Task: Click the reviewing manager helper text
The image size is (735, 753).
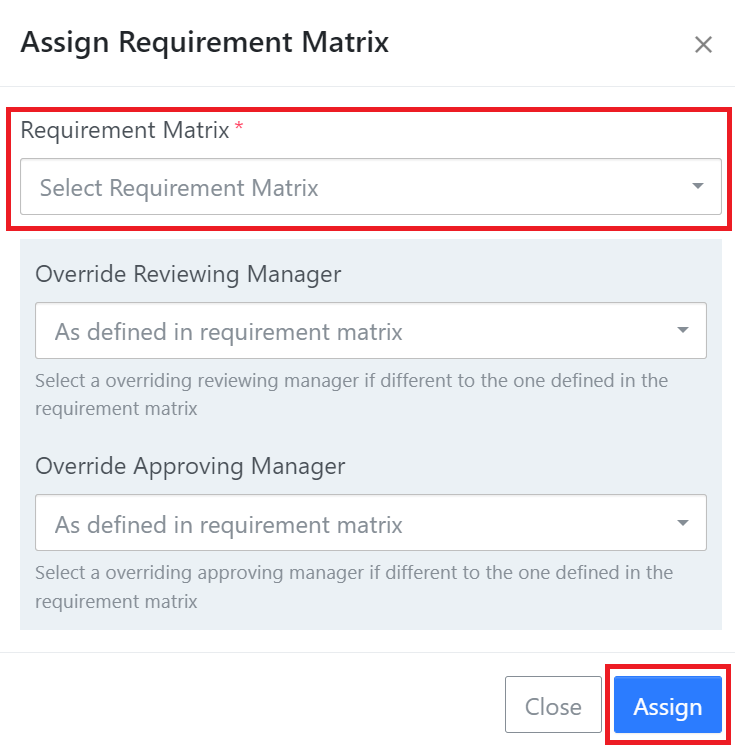Action: 351,395
